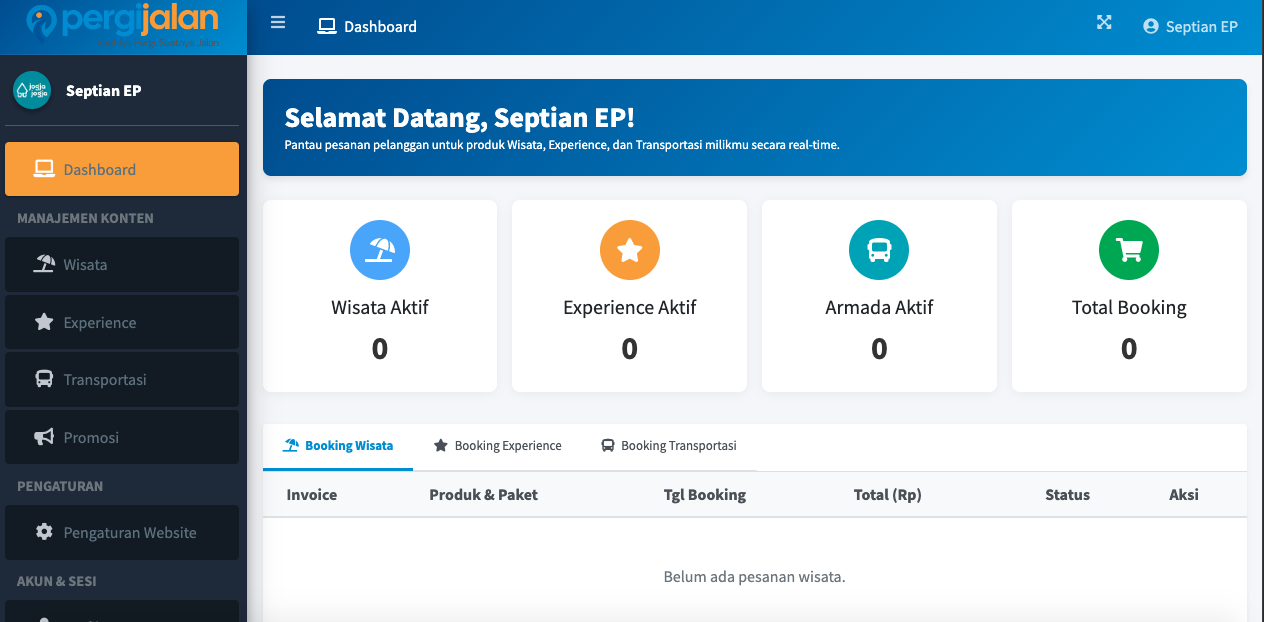Click the AKUN & SESI section label

tap(56, 581)
